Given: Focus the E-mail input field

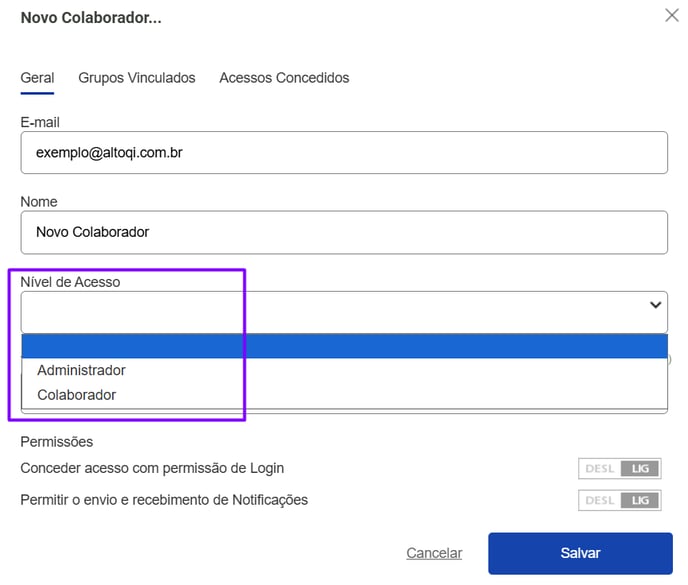Looking at the screenshot, I should [x=344, y=153].
